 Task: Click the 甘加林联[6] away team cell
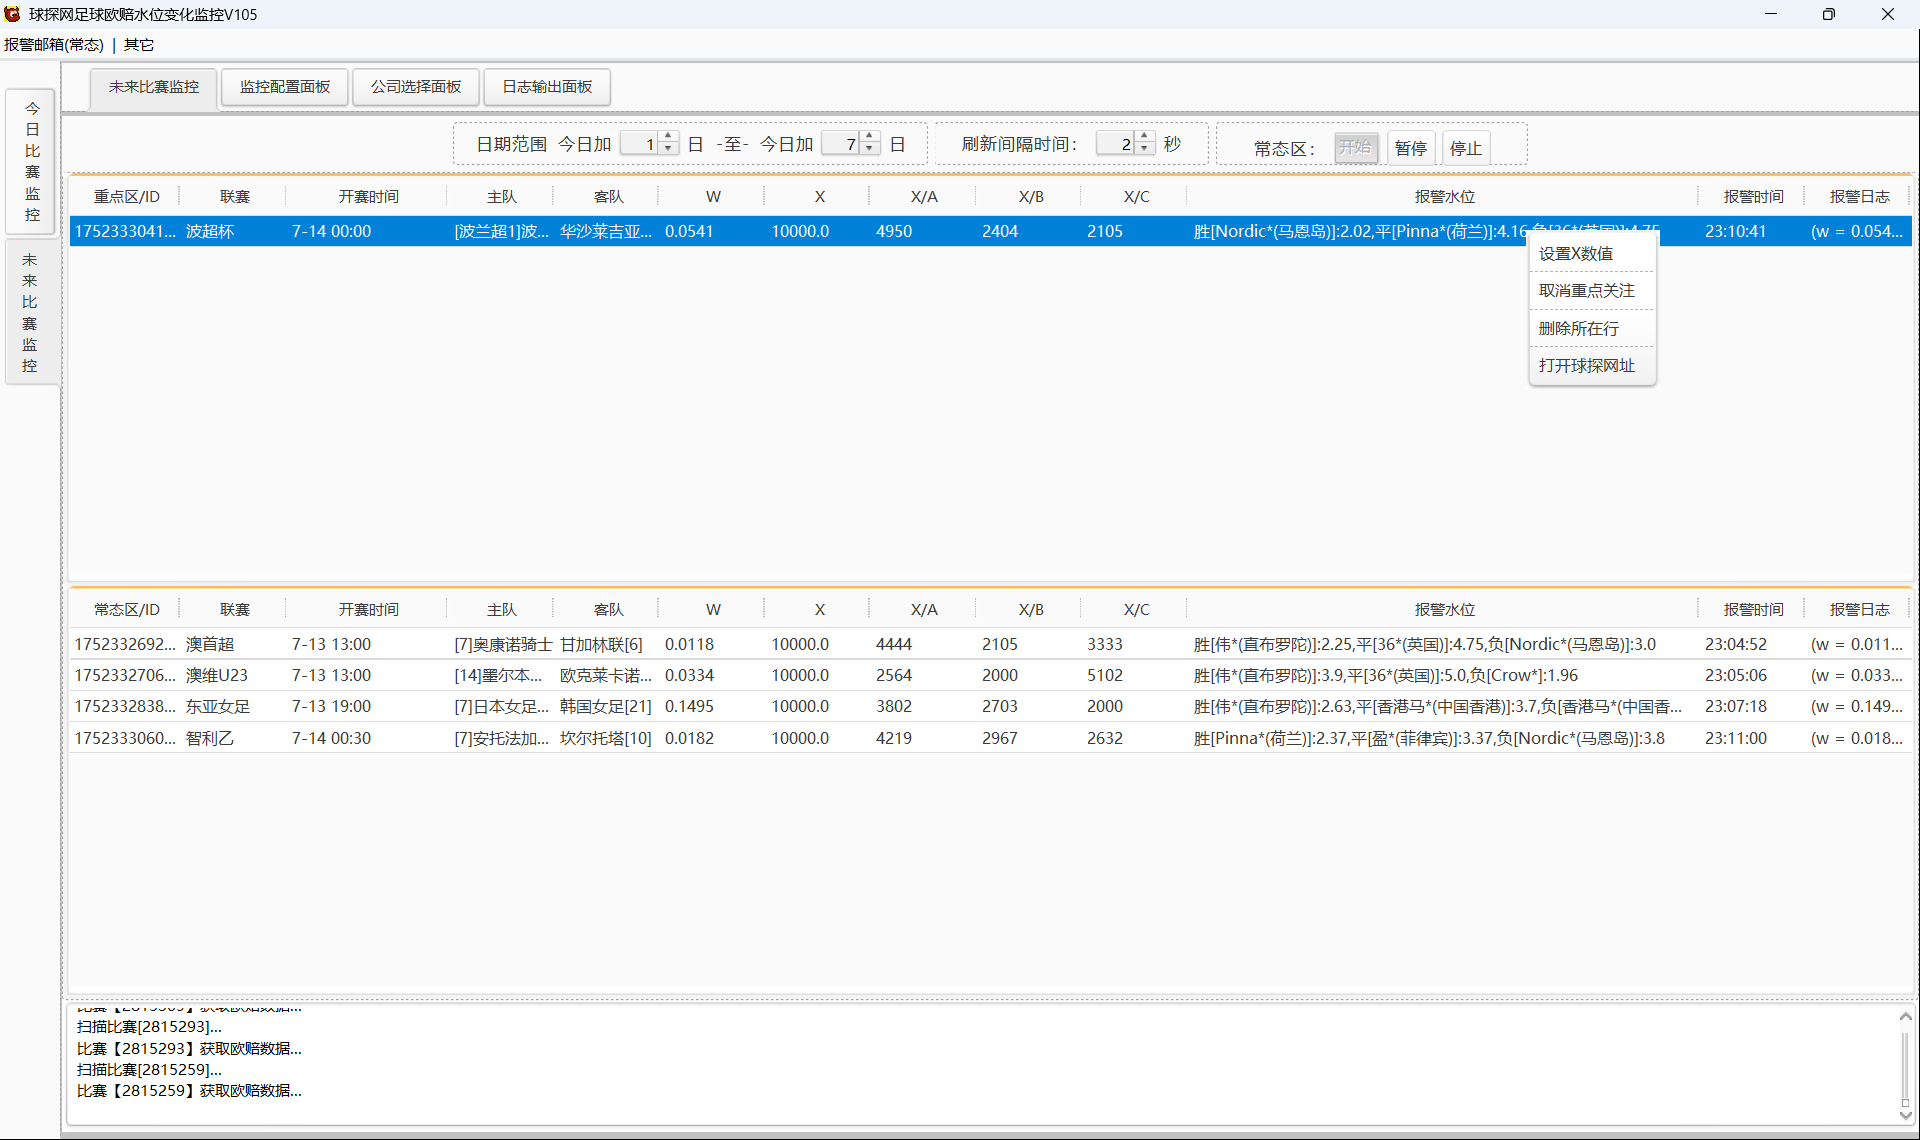click(x=601, y=645)
